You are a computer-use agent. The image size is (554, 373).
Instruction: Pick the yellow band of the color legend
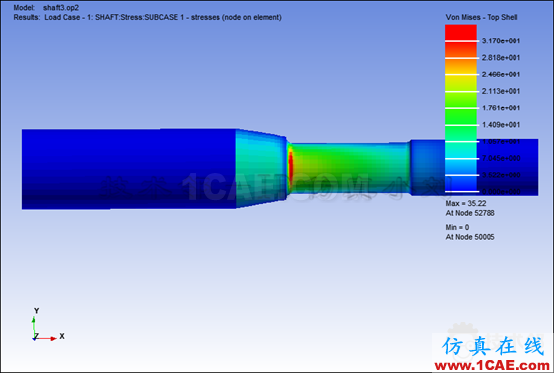(x=461, y=83)
